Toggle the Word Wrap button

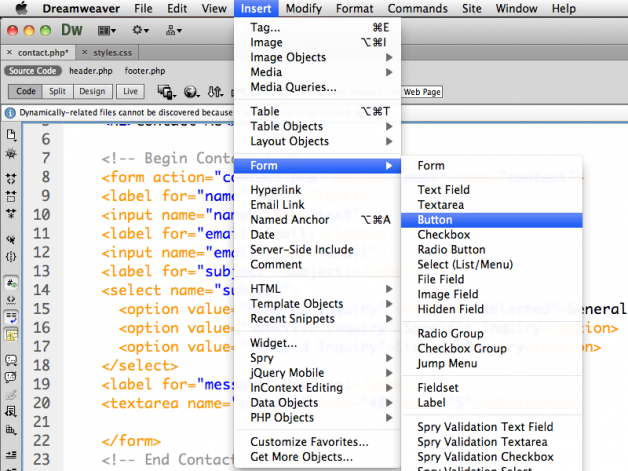(x=11, y=317)
